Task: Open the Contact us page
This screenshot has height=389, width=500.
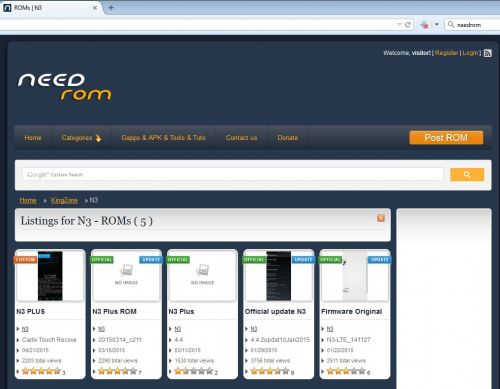Action: point(241,138)
